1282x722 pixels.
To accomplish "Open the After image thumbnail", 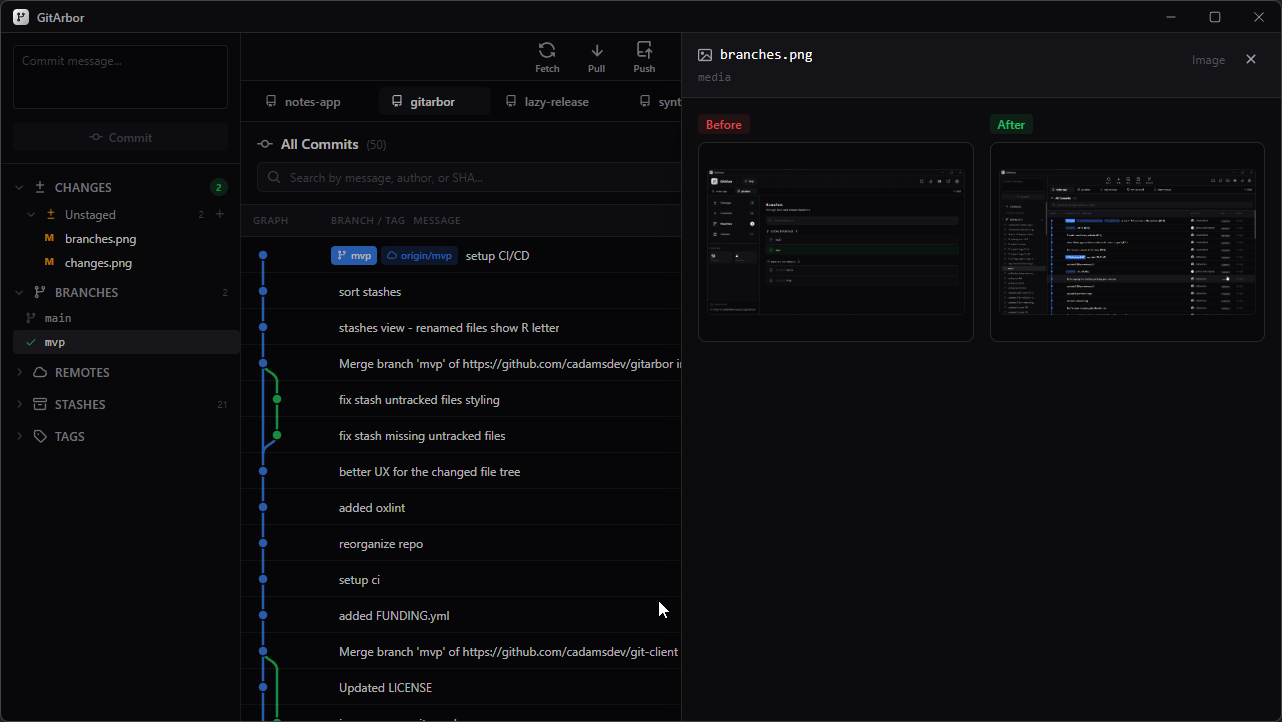I will [1127, 242].
